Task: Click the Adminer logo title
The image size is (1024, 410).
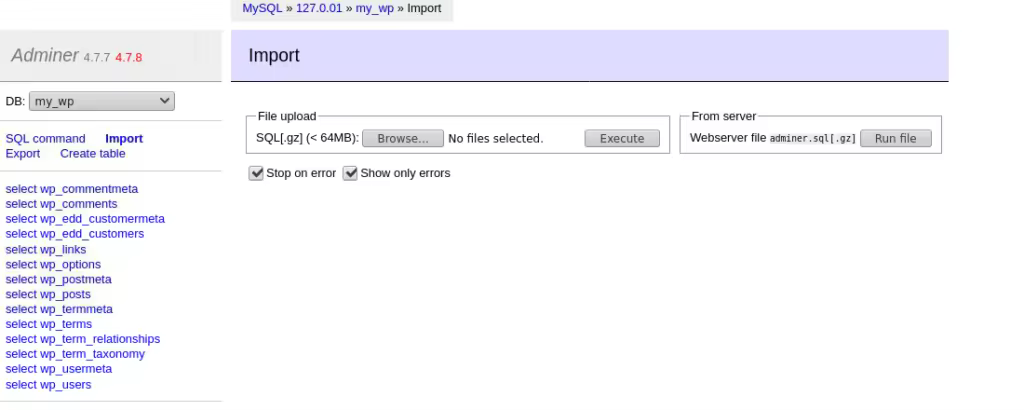Action: [x=45, y=55]
